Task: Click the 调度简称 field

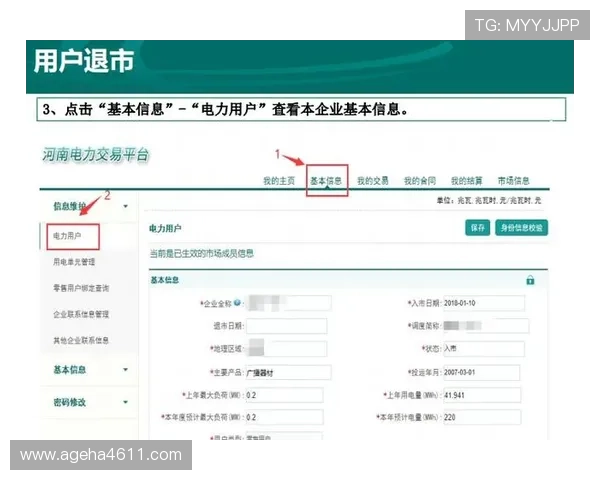Action: click(x=486, y=326)
